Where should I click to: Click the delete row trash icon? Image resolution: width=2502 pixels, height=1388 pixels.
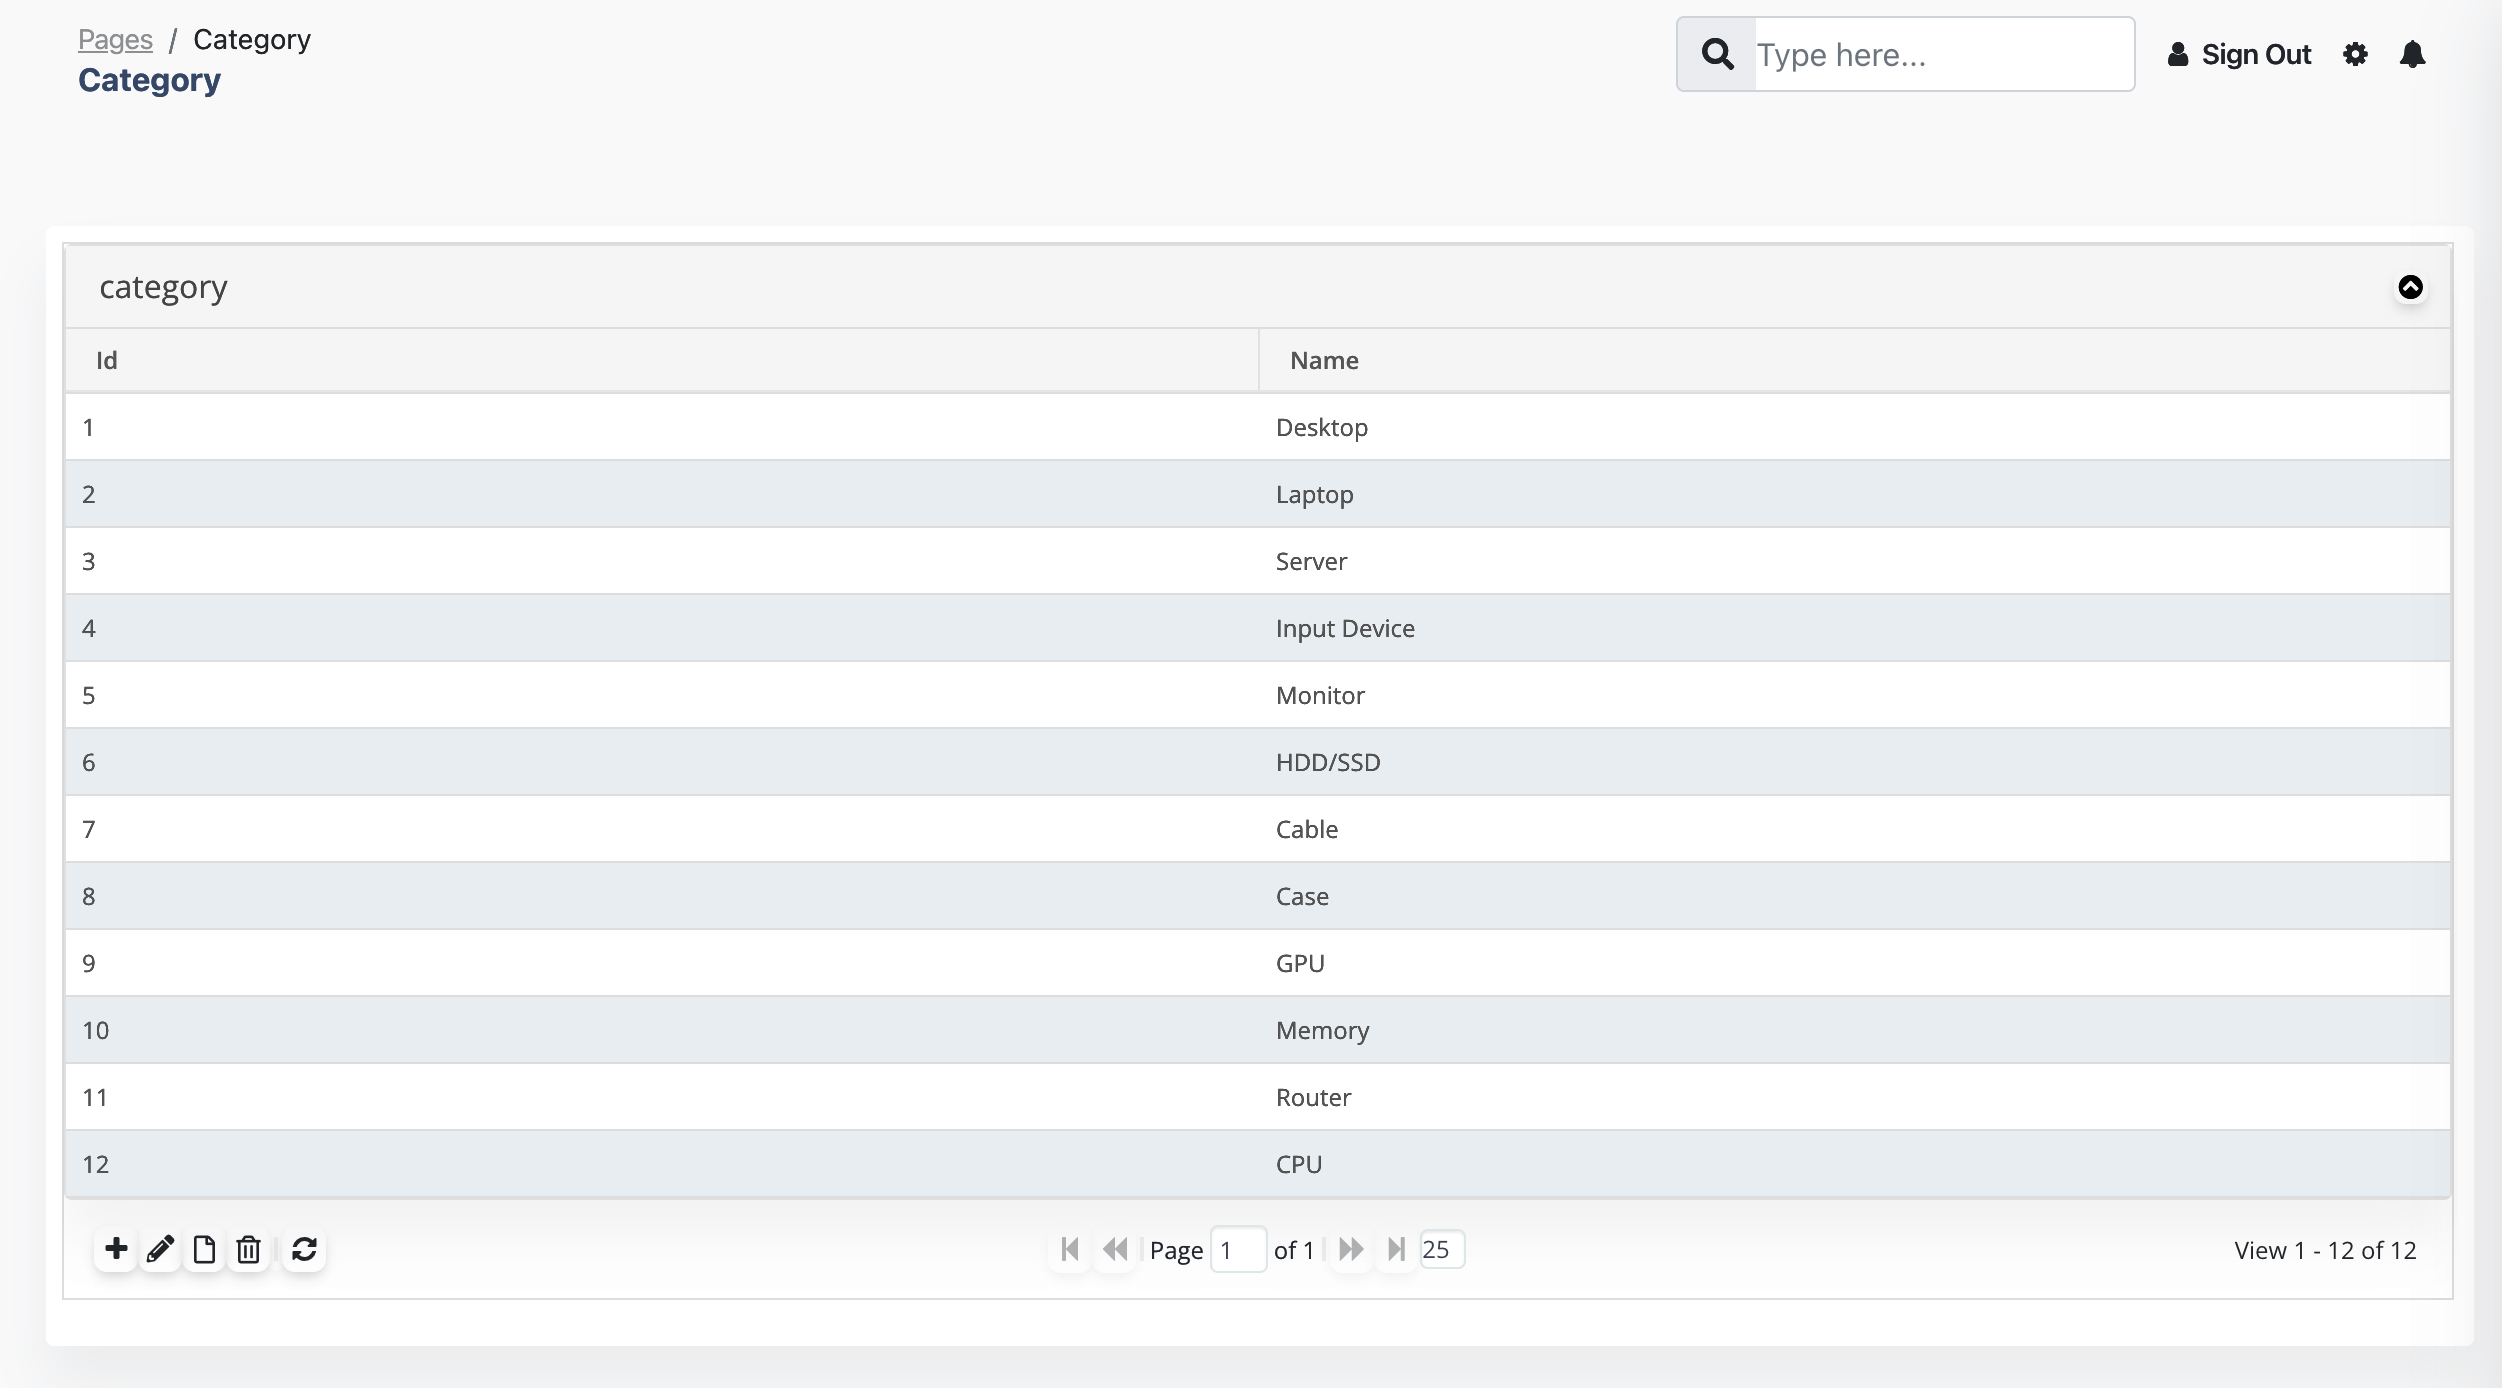pos(248,1249)
